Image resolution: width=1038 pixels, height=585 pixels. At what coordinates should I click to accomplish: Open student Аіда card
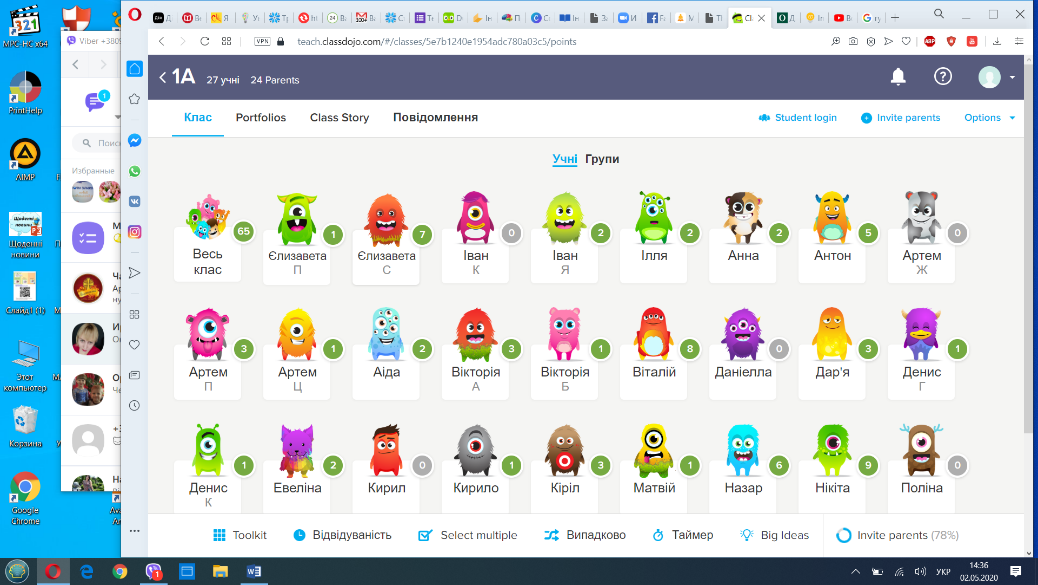pyautogui.click(x=386, y=354)
